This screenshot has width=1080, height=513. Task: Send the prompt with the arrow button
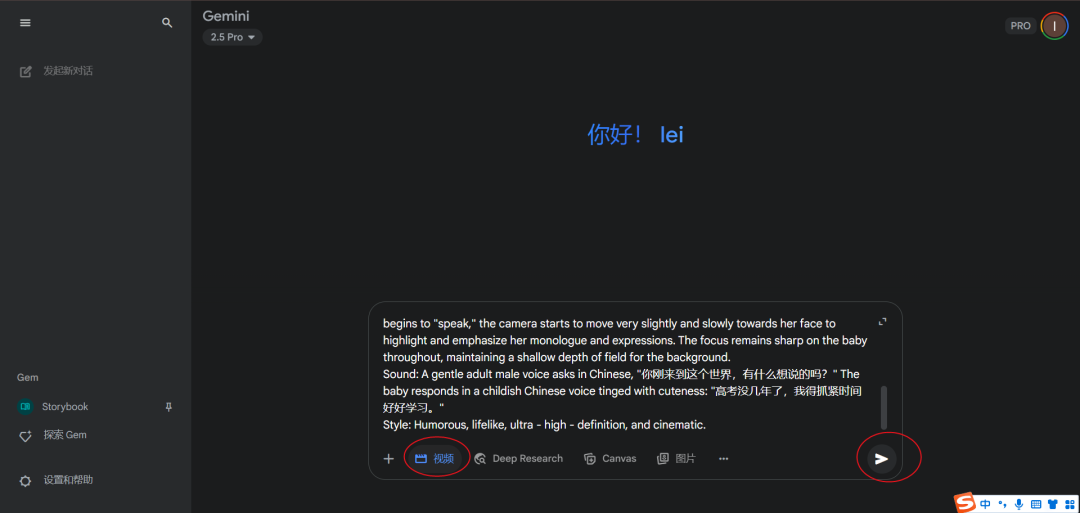(x=882, y=459)
